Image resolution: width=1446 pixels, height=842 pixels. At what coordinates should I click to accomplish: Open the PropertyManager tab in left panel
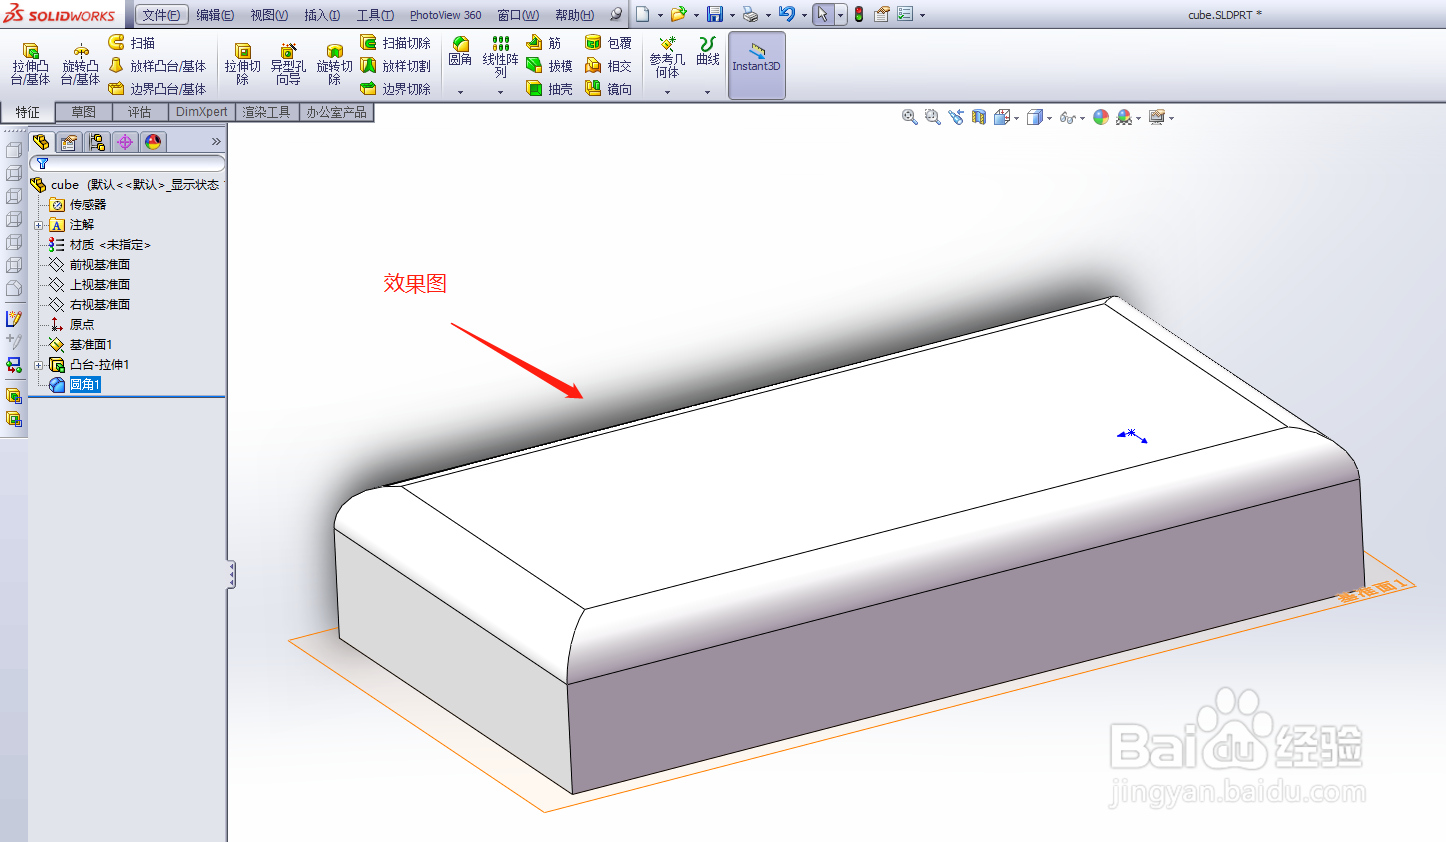coord(69,142)
